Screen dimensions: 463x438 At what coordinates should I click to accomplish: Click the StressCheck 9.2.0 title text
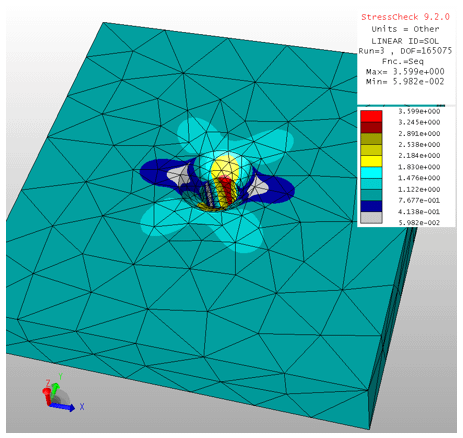(405, 17)
